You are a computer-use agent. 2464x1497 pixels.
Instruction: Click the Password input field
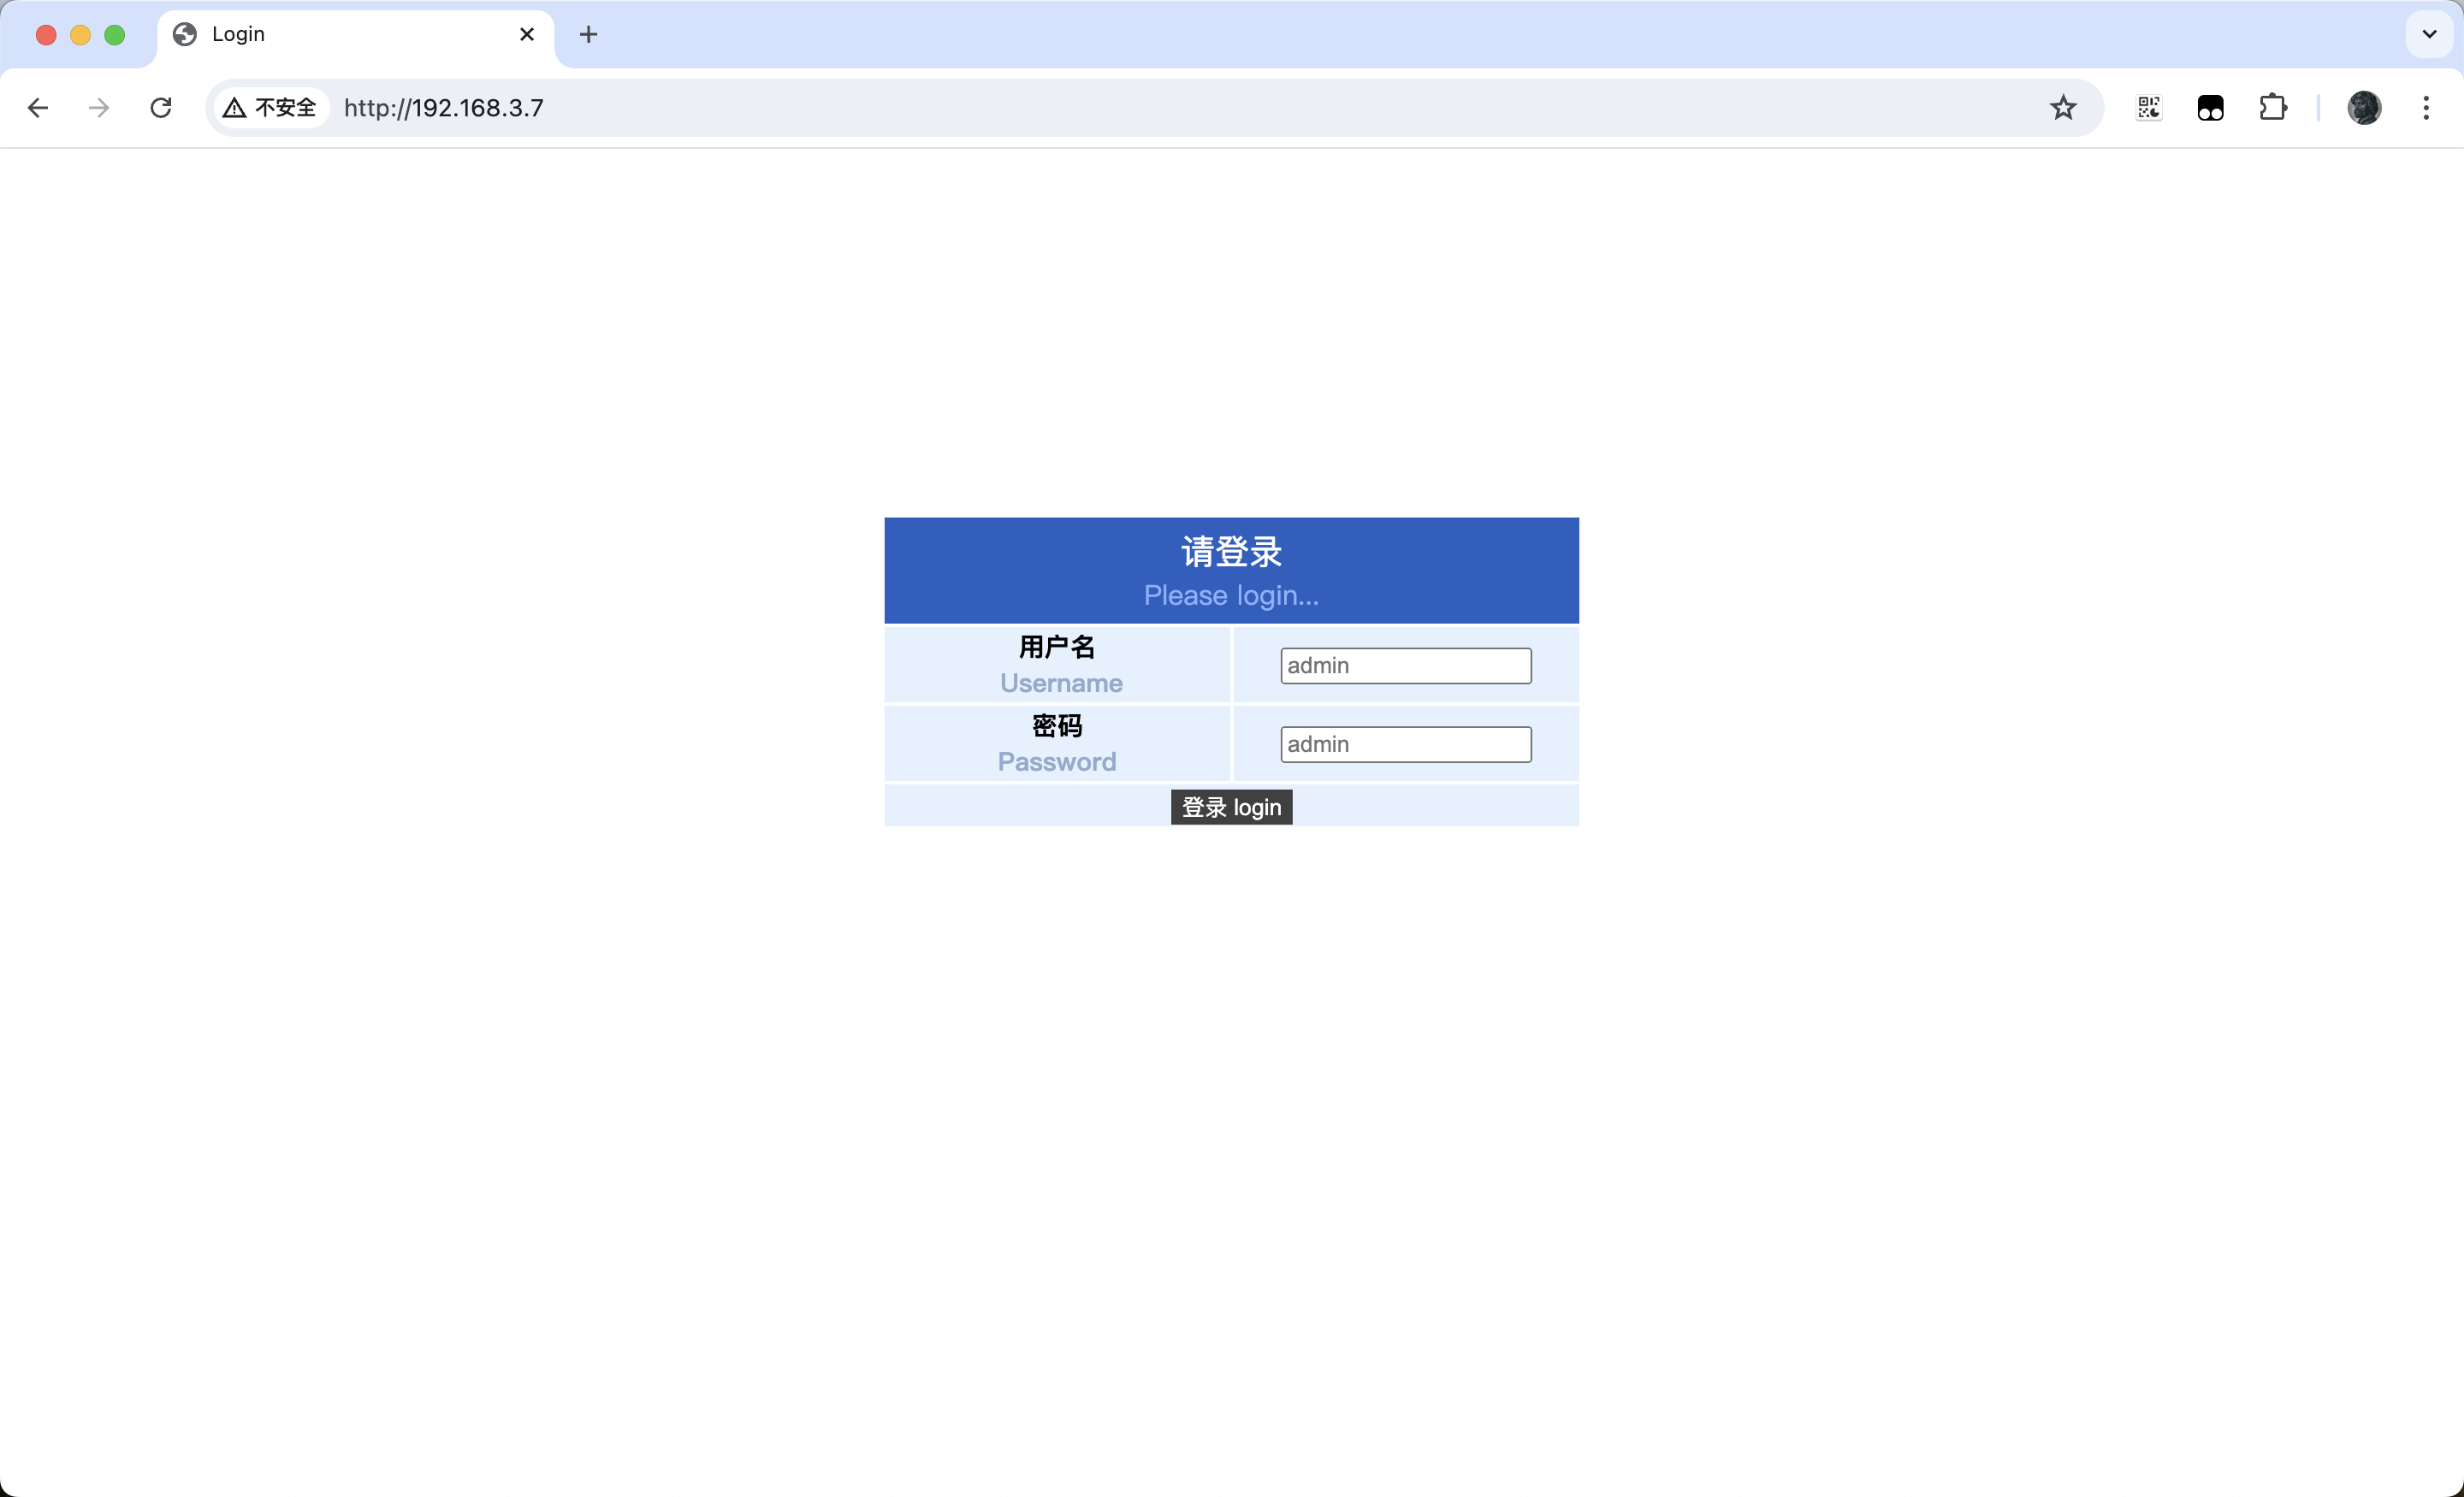[1404, 744]
